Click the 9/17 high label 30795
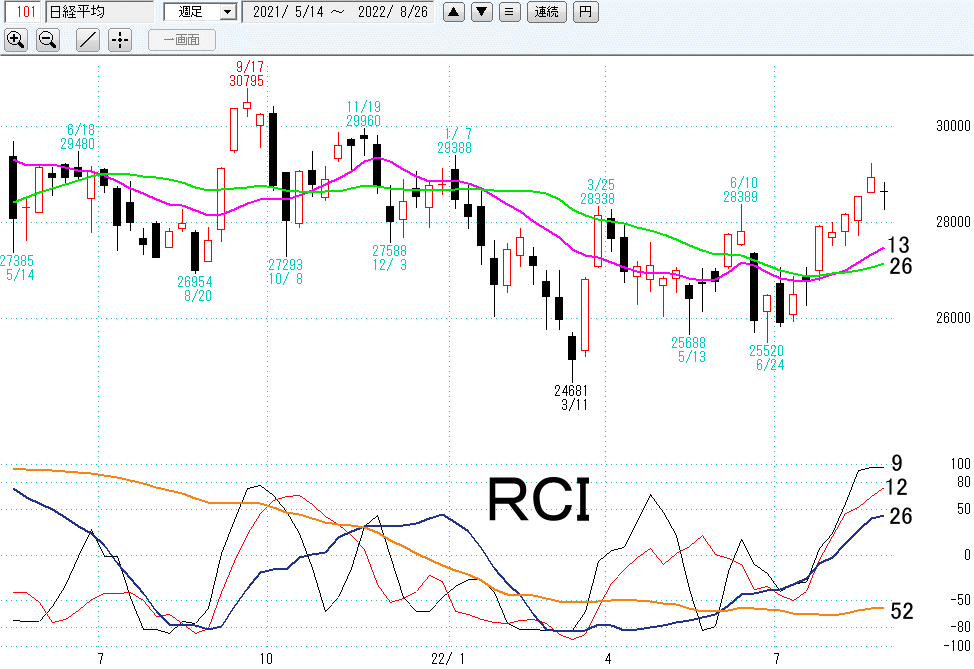 tap(246, 80)
